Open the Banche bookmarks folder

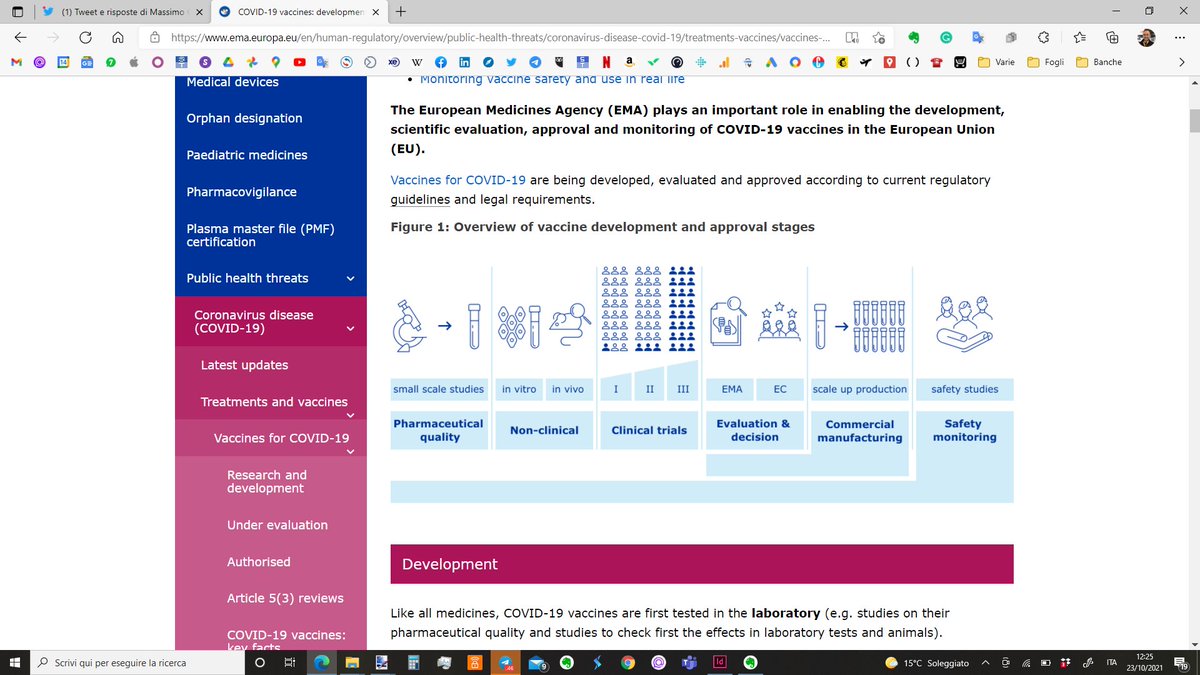tap(1100, 62)
